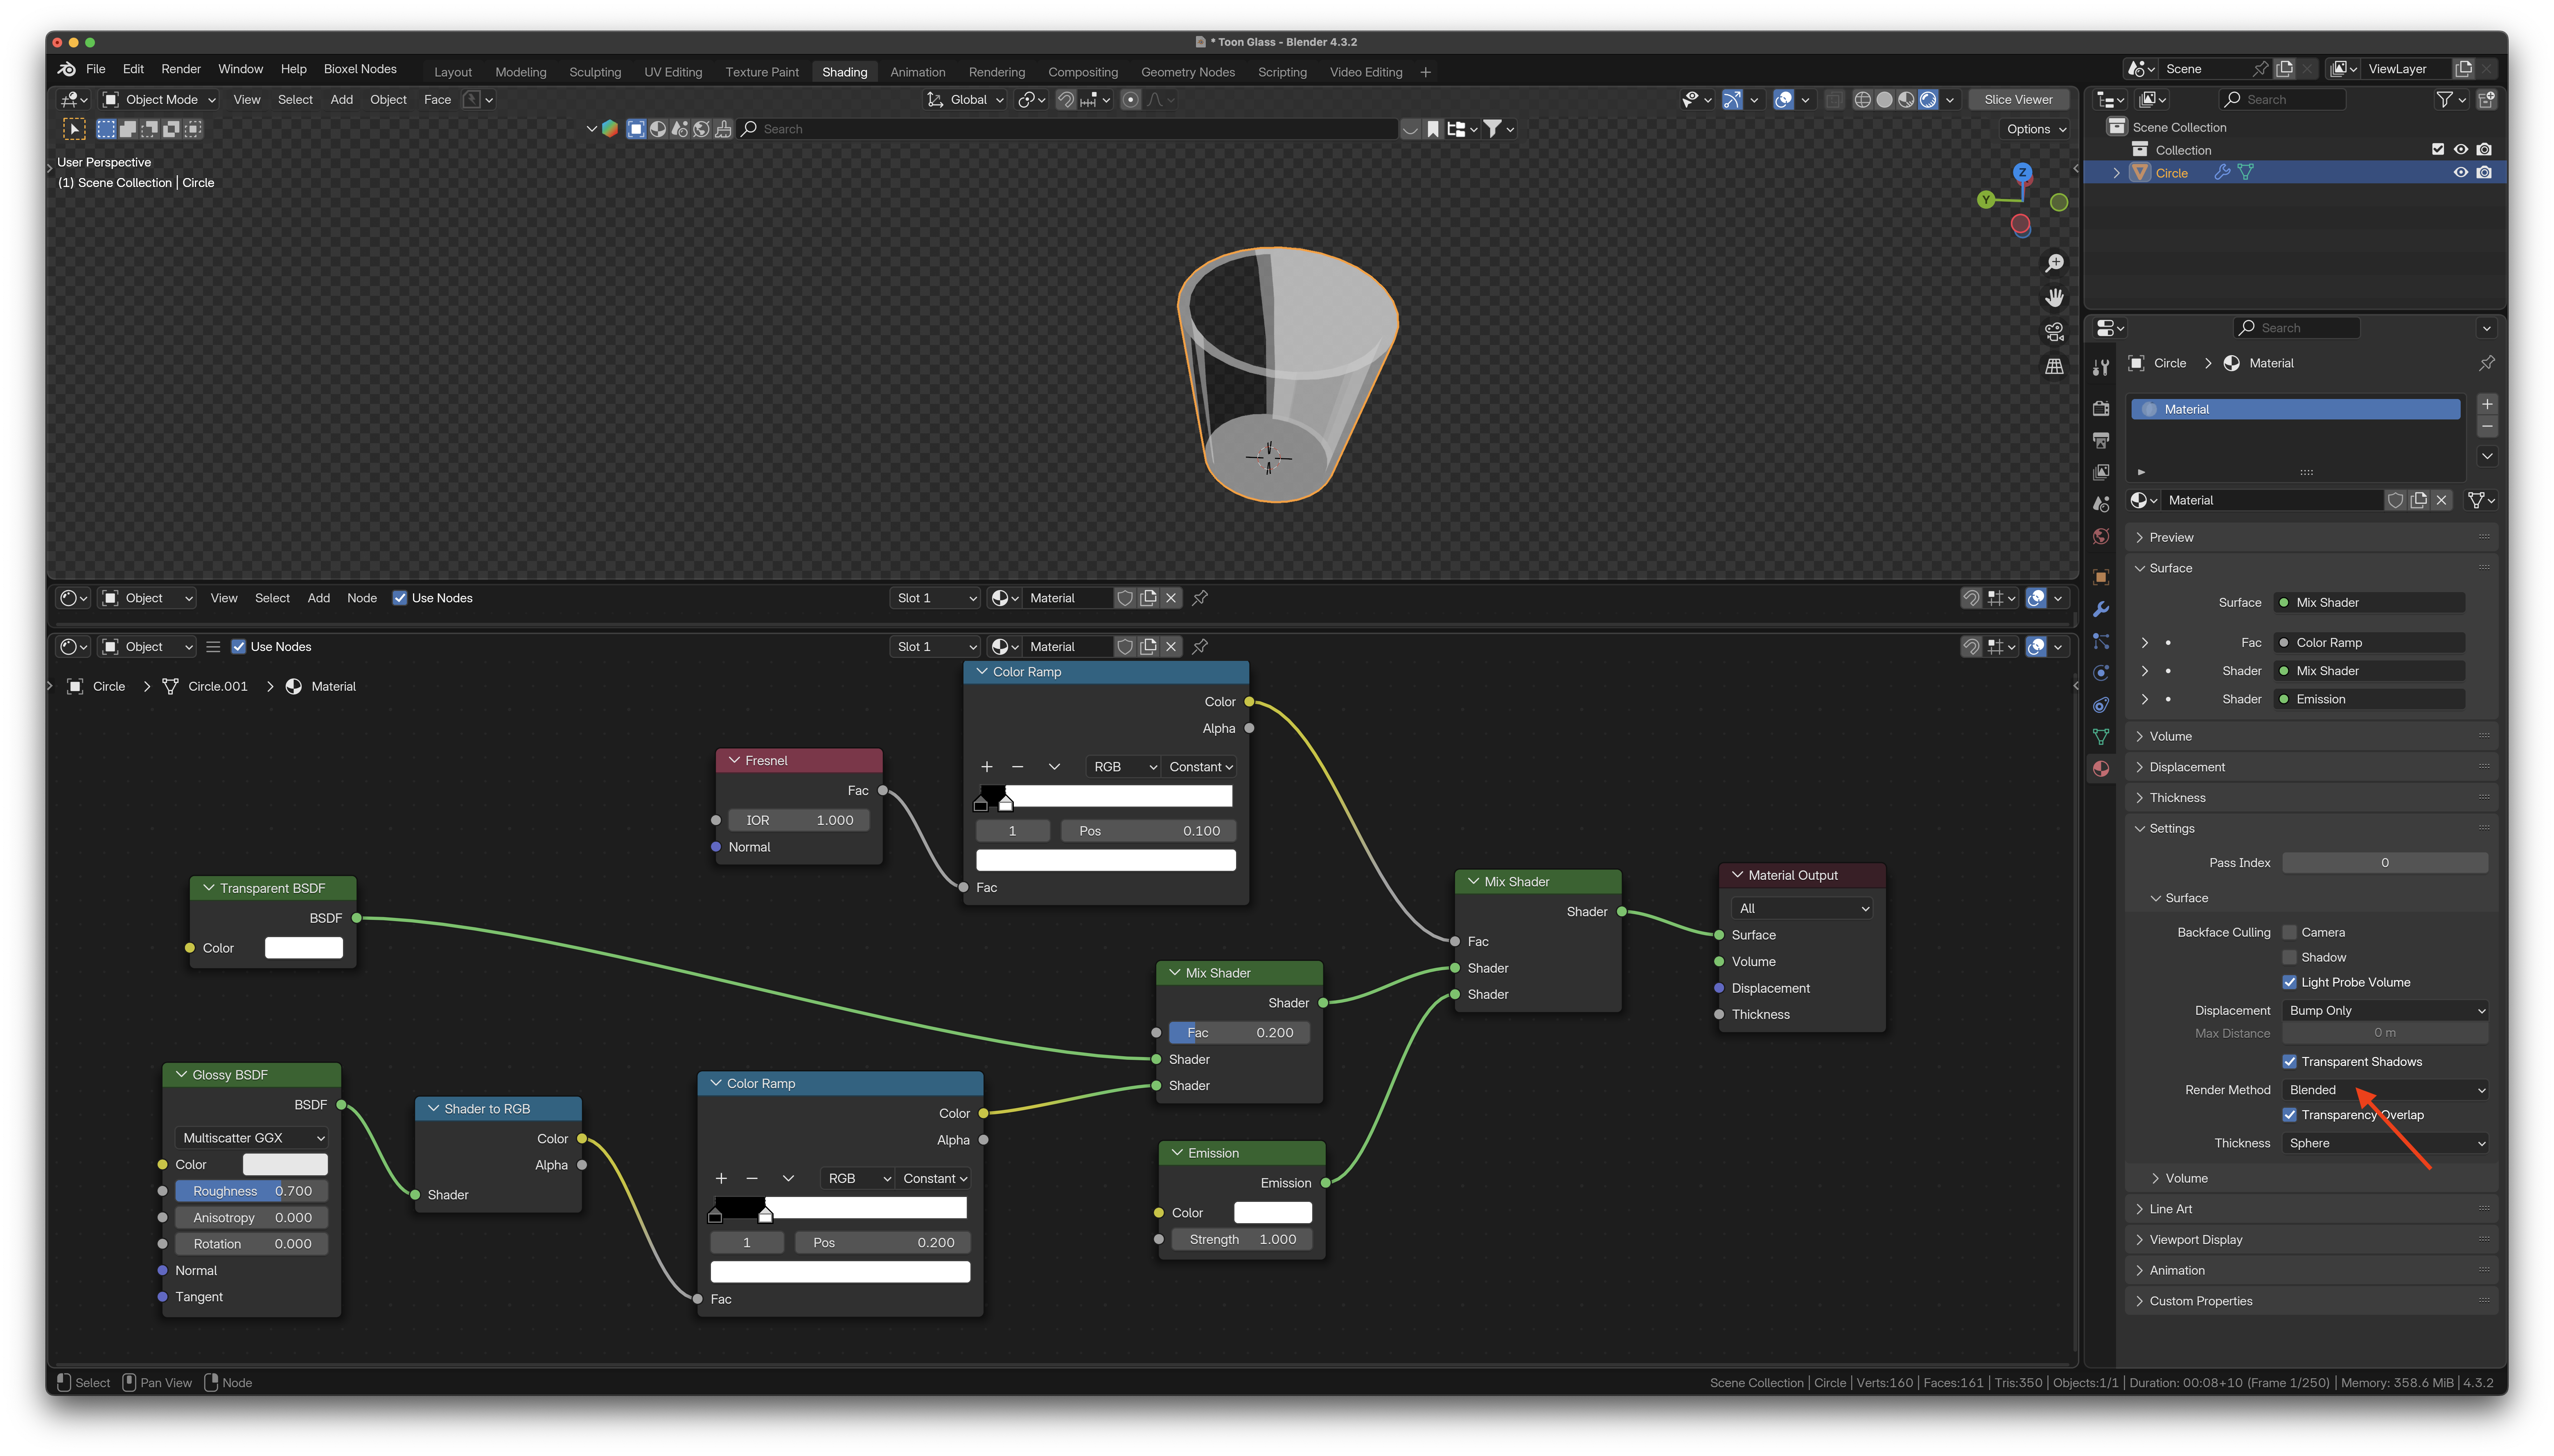Click the new collection icon in outliner
This screenshot has width=2554, height=1456.
[2487, 99]
